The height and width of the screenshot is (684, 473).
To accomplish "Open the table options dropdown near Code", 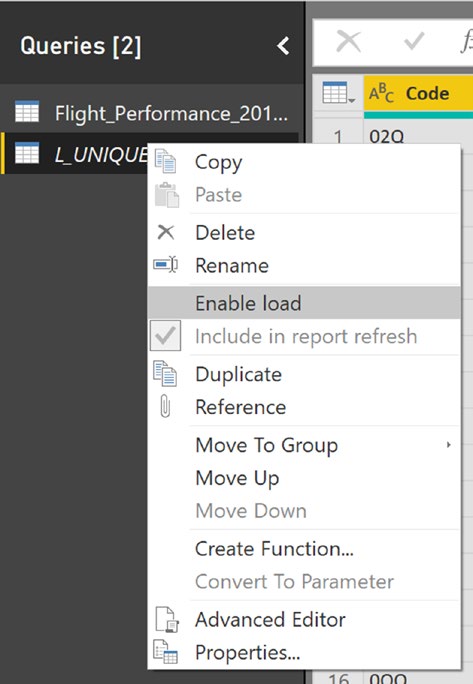I will point(339,93).
